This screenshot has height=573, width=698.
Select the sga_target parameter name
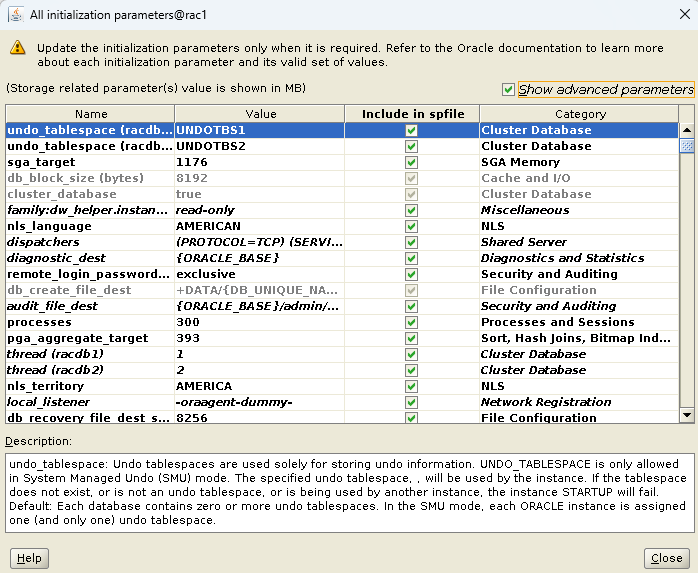tap(90, 163)
